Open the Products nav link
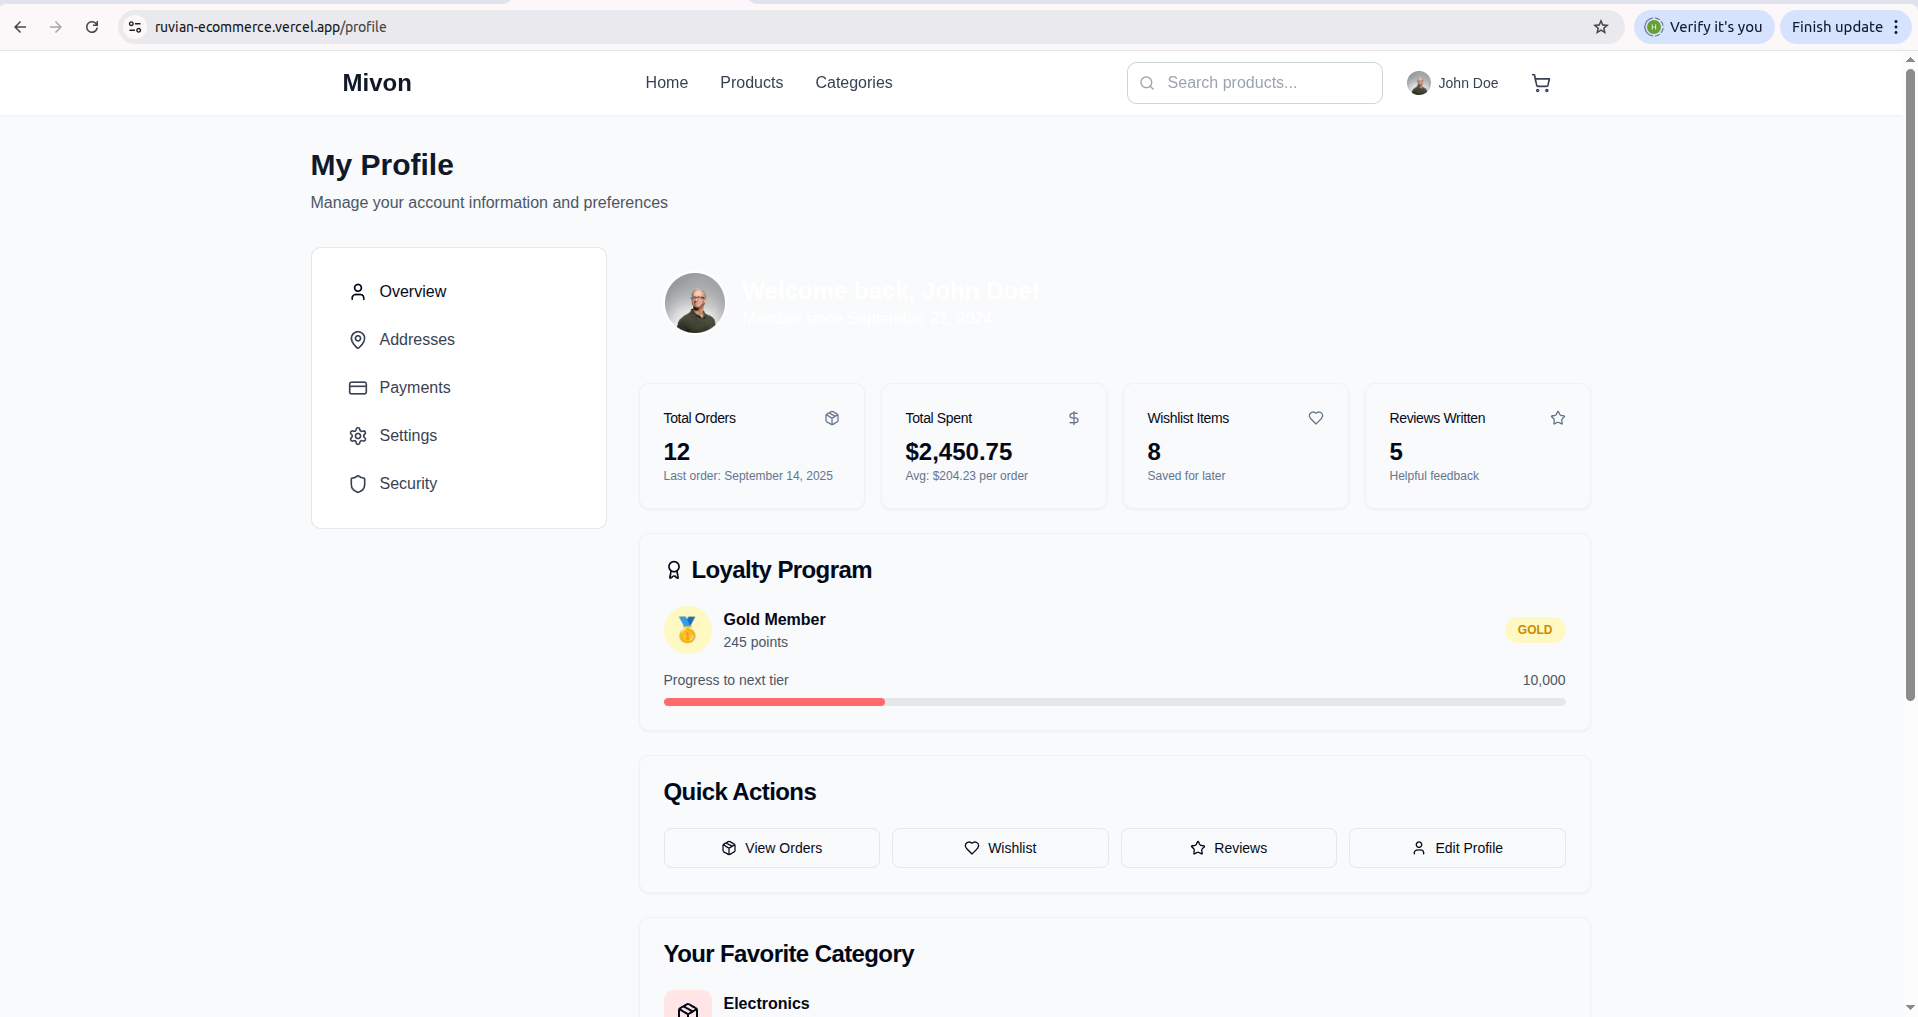Screen dimensions: 1918x1017 click(x=752, y=83)
